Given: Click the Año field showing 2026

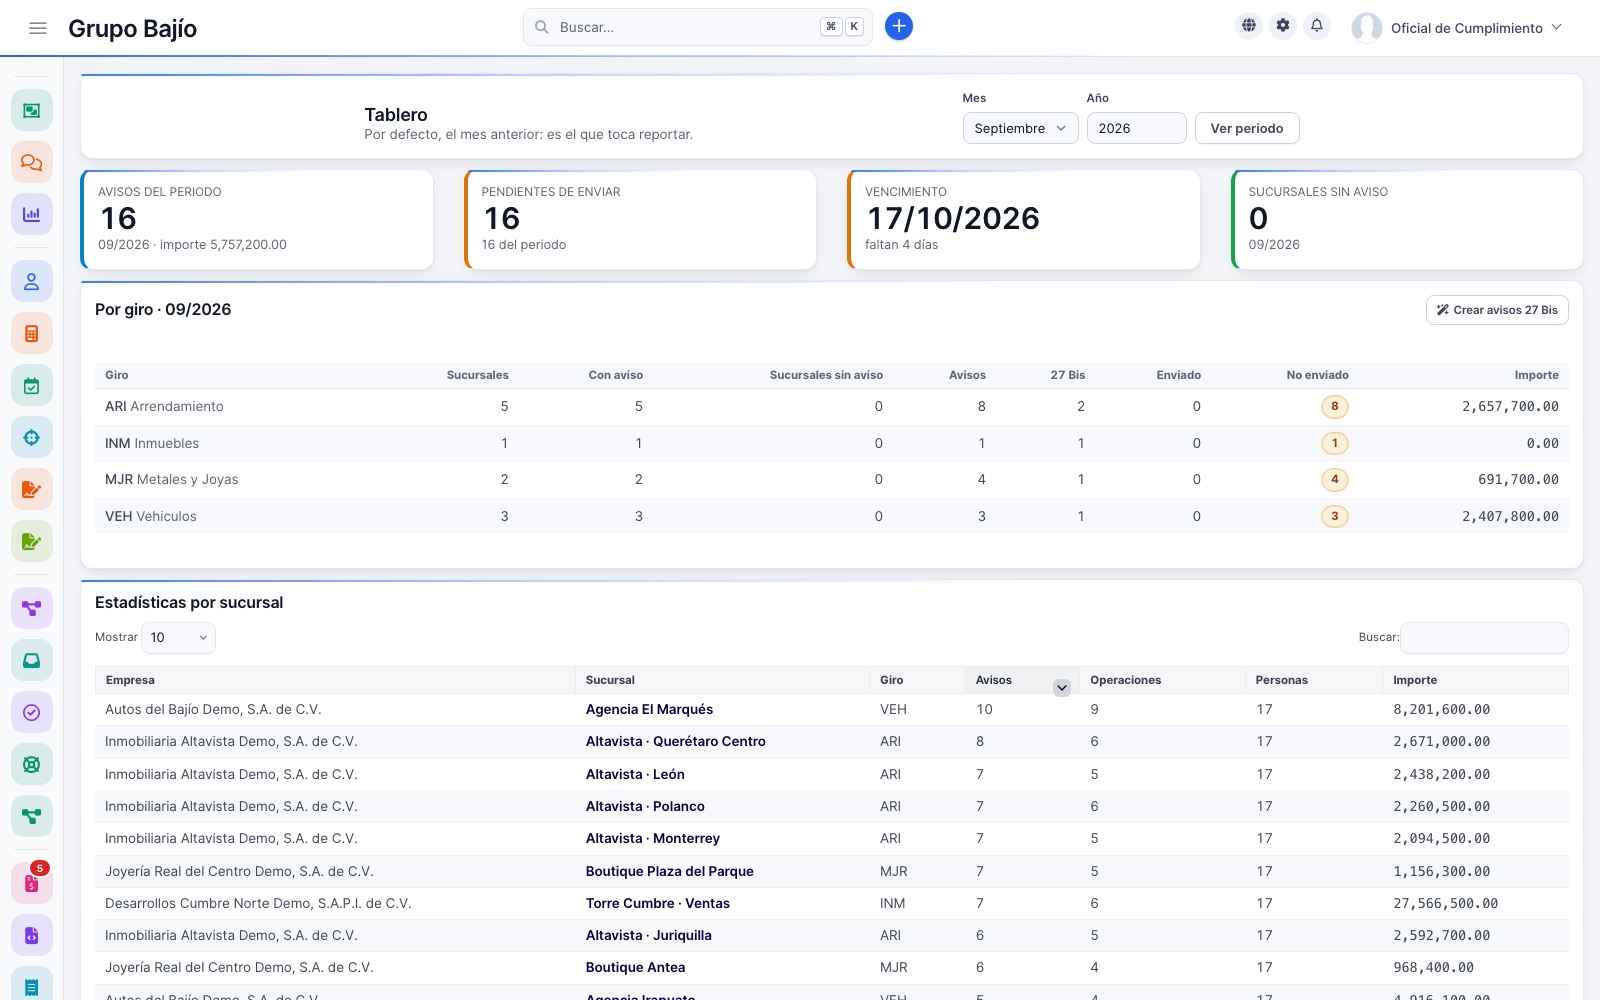Looking at the screenshot, I should (x=1137, y=128).
